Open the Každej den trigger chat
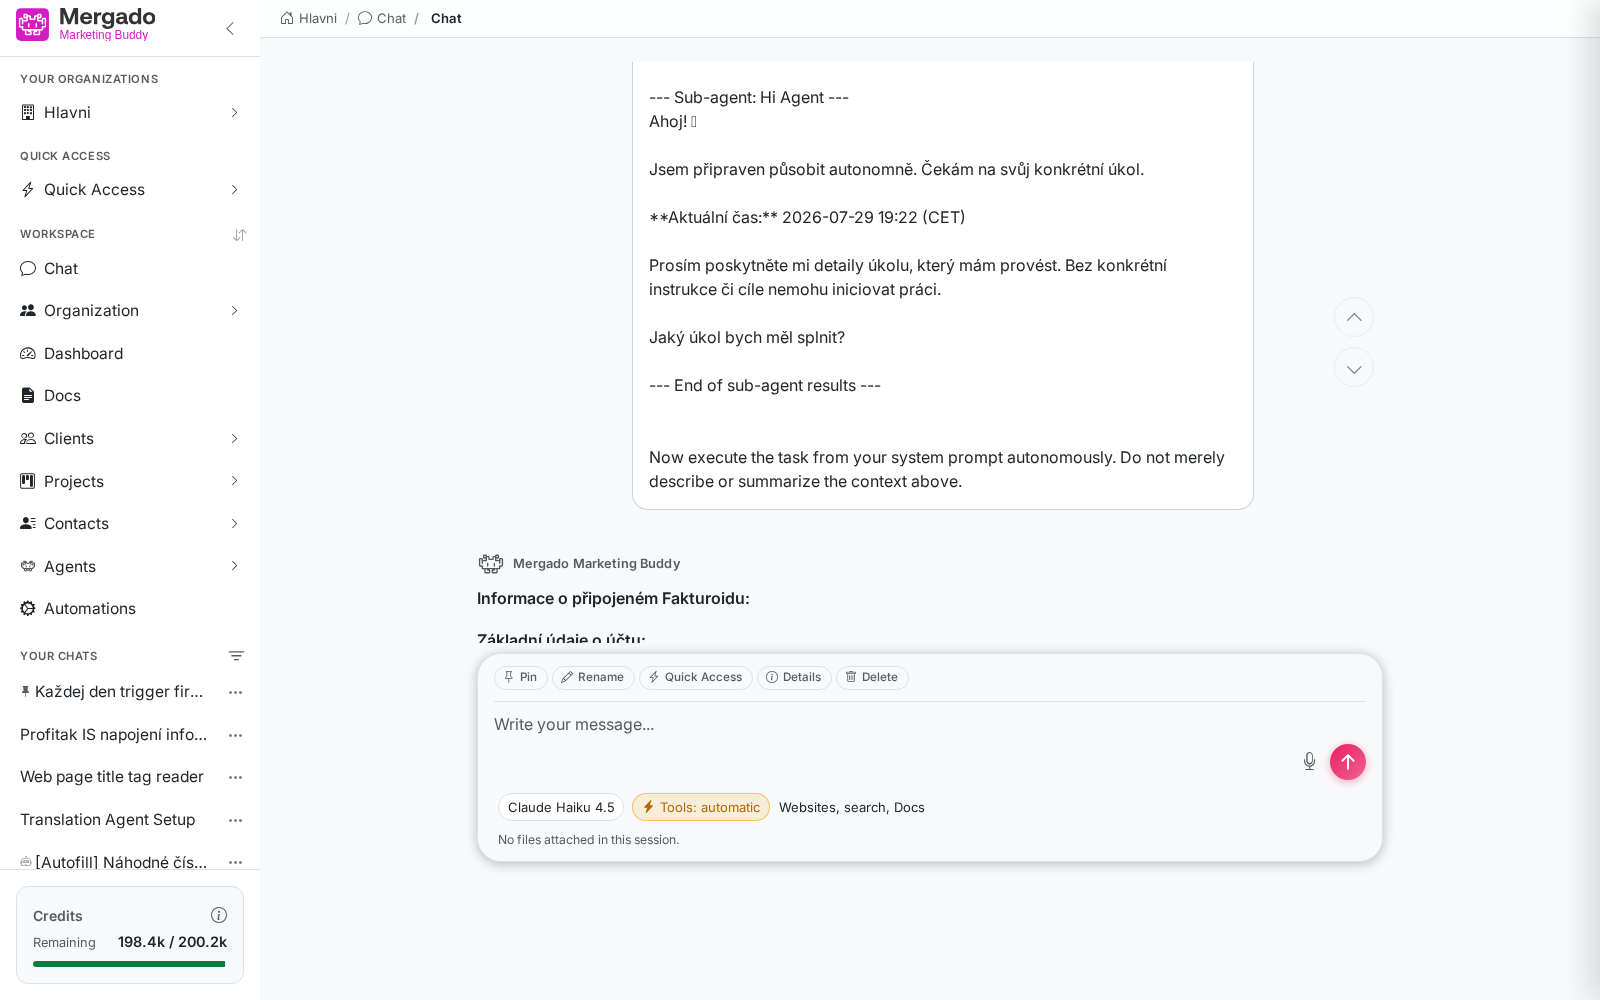Viewport: 1600px width, 1000px height. pyautogui.click(x=119, y=692)
